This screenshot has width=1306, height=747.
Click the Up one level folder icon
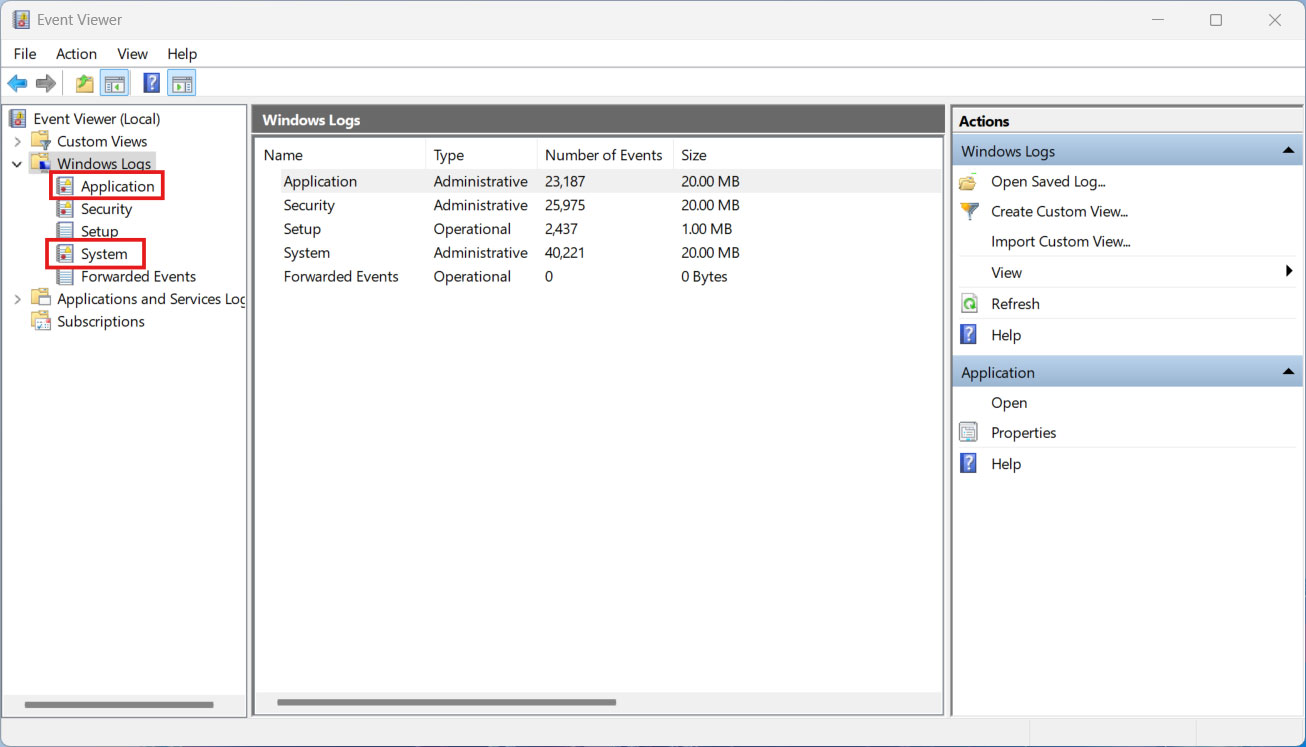pos(85,84)
